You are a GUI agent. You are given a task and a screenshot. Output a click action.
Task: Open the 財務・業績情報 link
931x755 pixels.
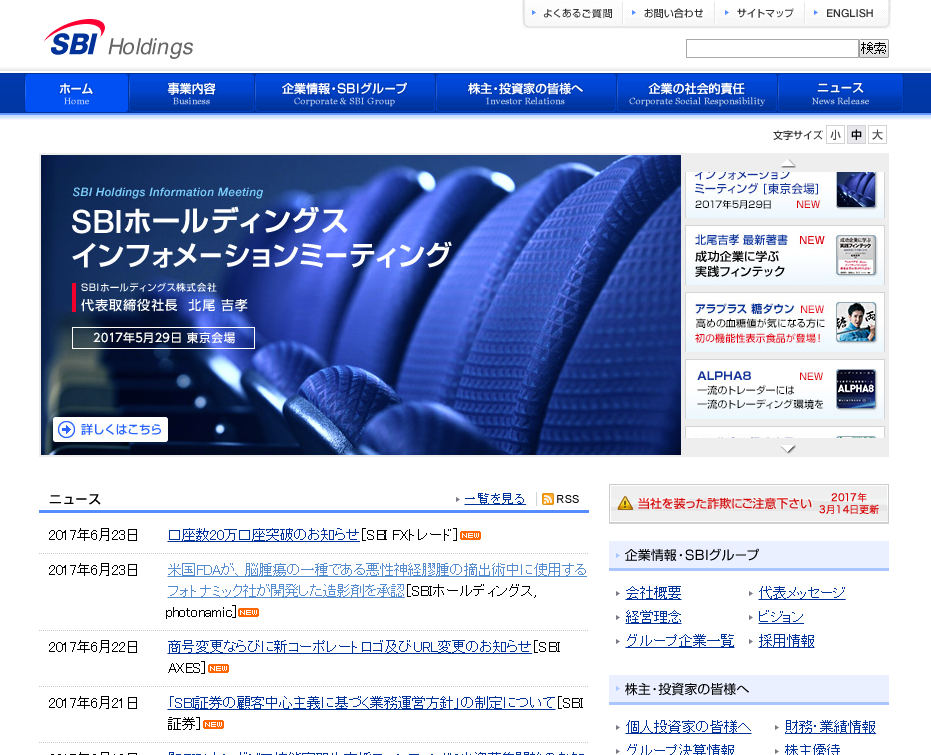point(830,727)
